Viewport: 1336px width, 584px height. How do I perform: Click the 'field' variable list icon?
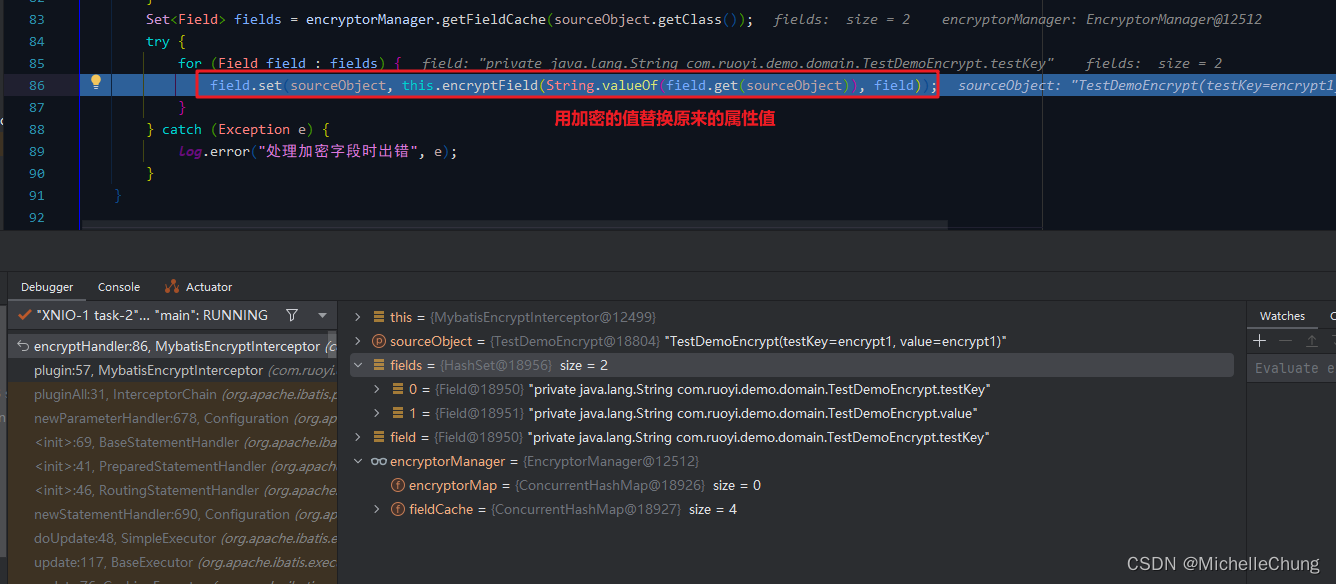click(x=379, y=437)
